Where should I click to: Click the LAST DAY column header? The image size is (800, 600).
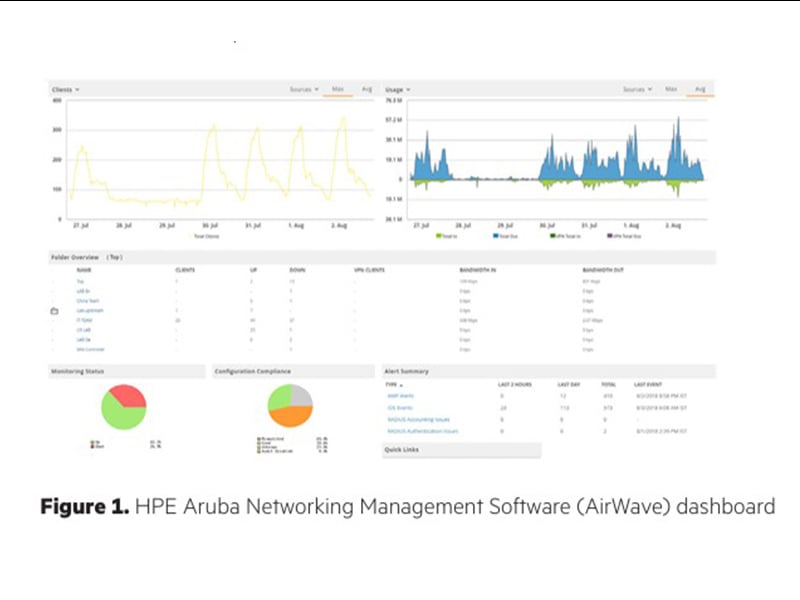point(569,385)
